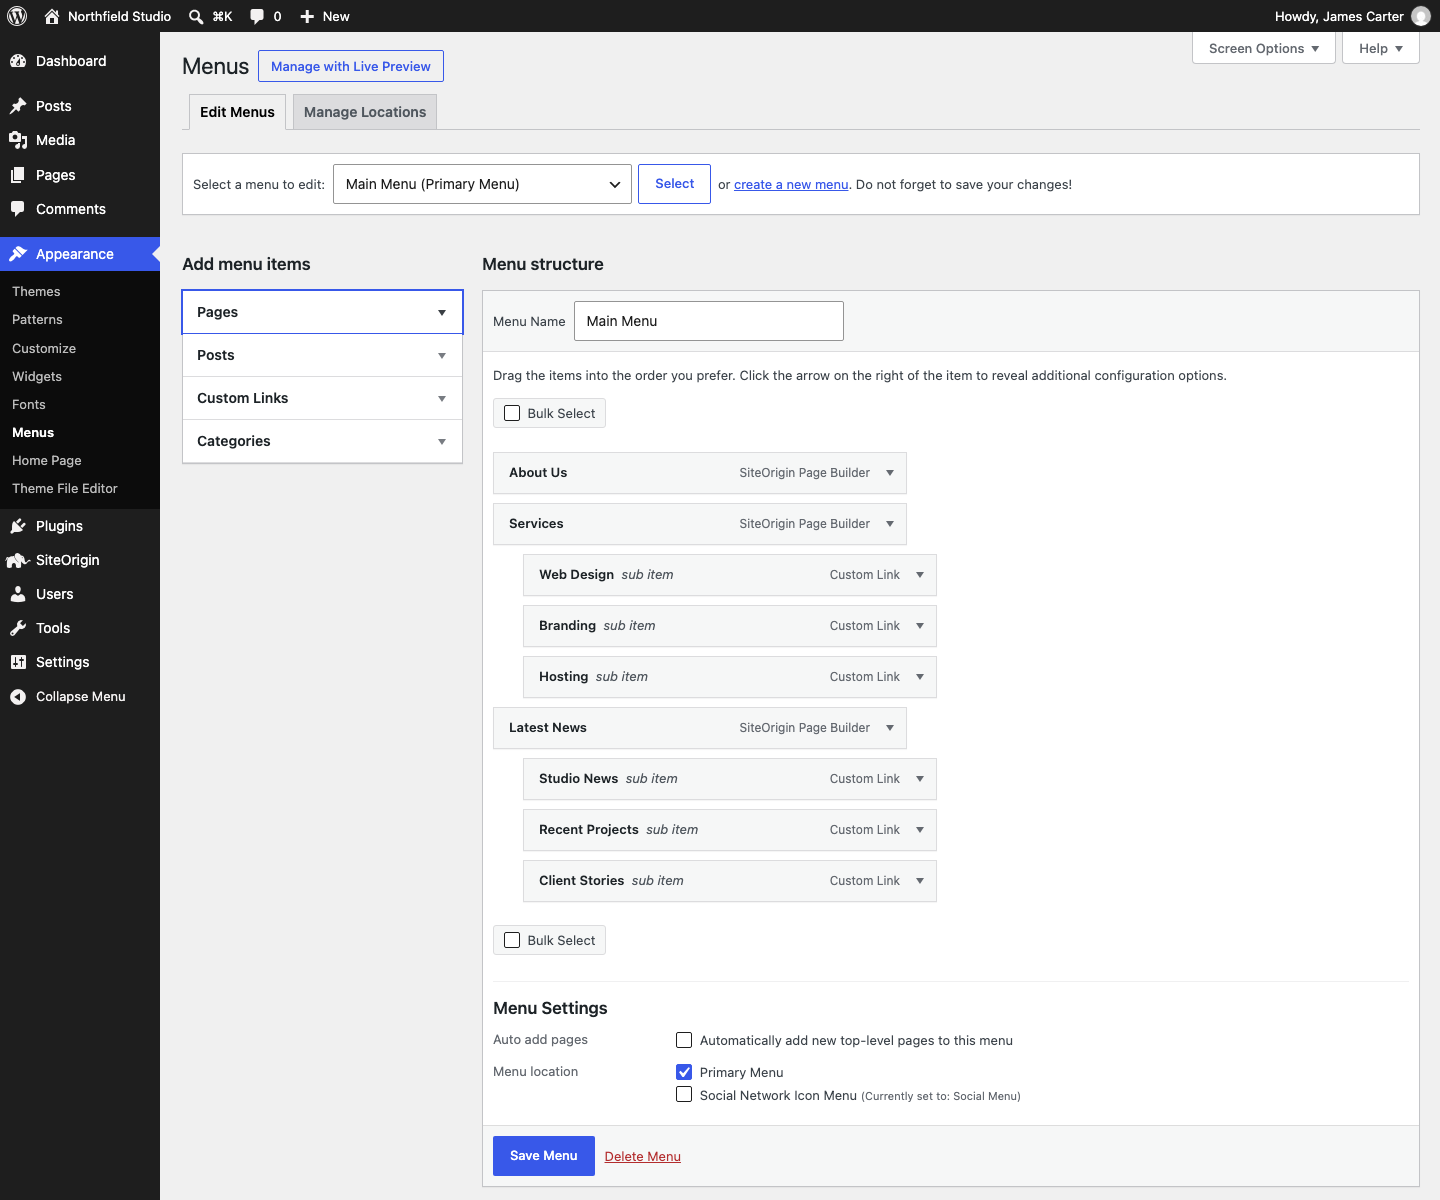Click the comments bubble icon in admin bar

pos(257,16)
